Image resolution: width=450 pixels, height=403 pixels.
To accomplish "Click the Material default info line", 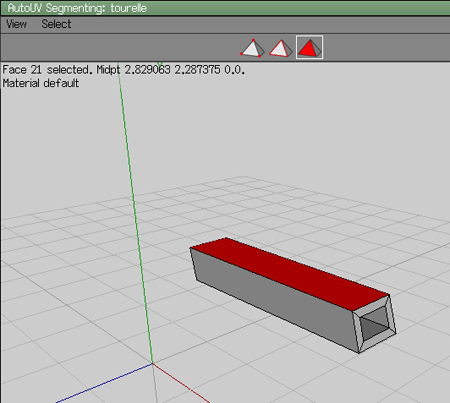I will 41,83.
